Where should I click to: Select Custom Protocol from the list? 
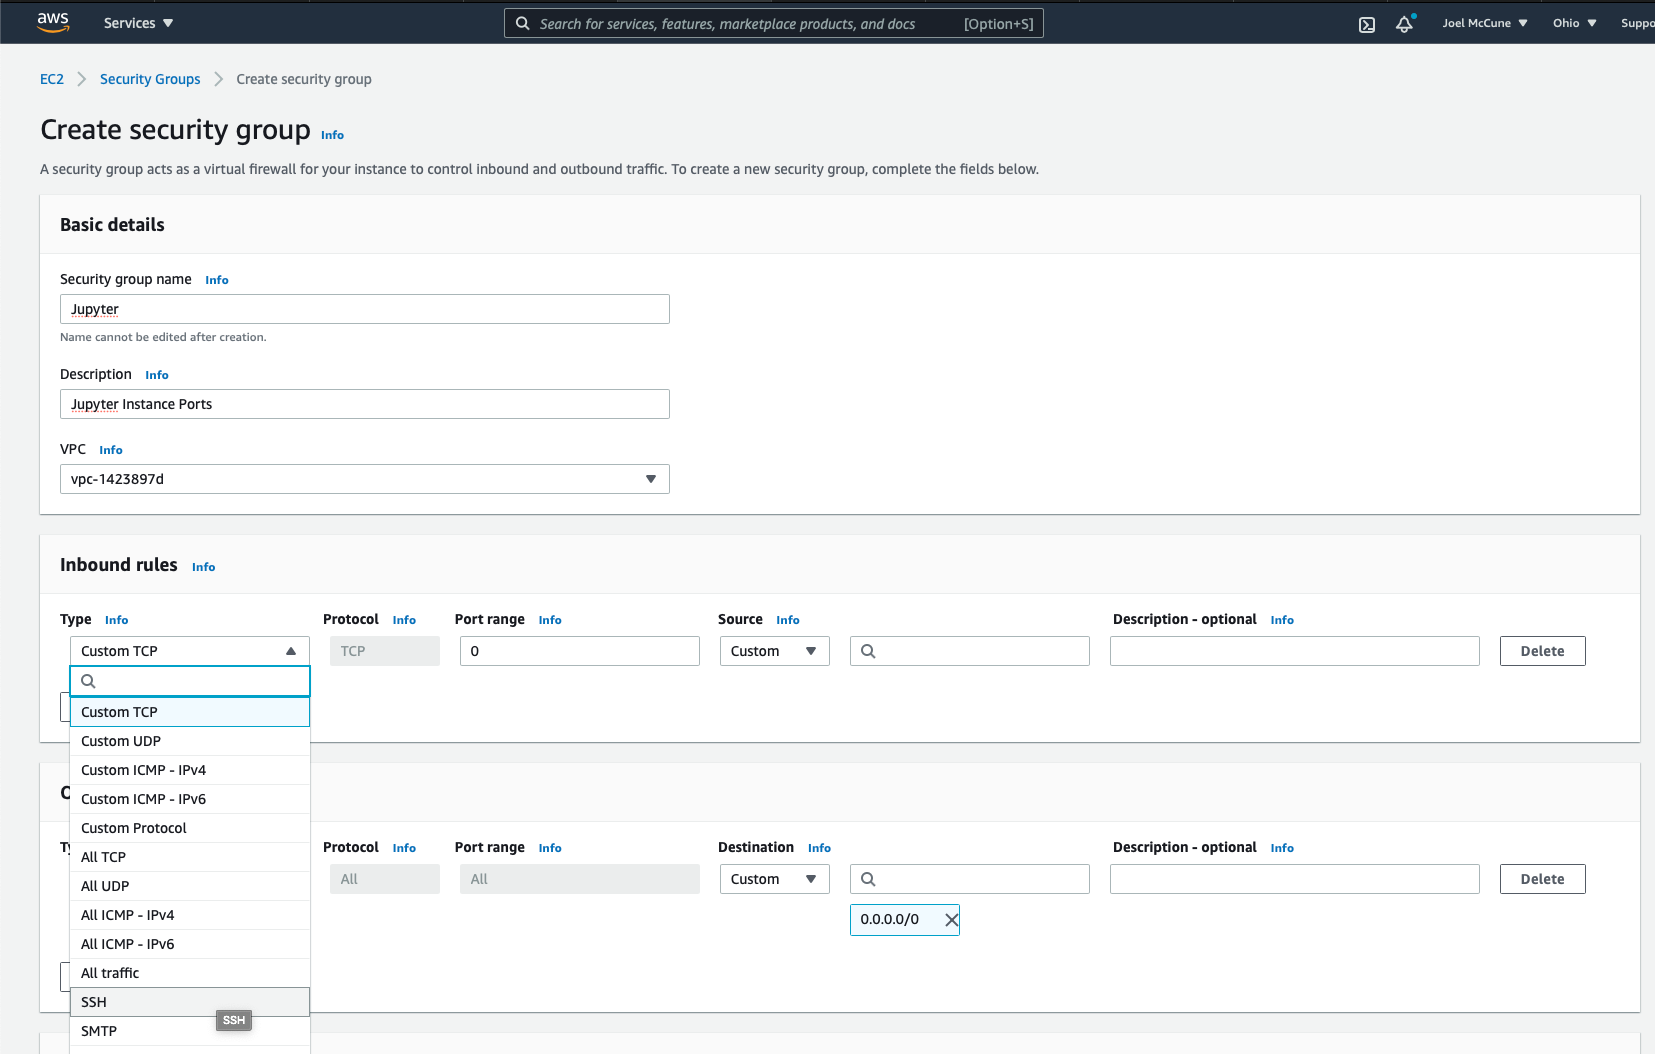coord(190,828)
